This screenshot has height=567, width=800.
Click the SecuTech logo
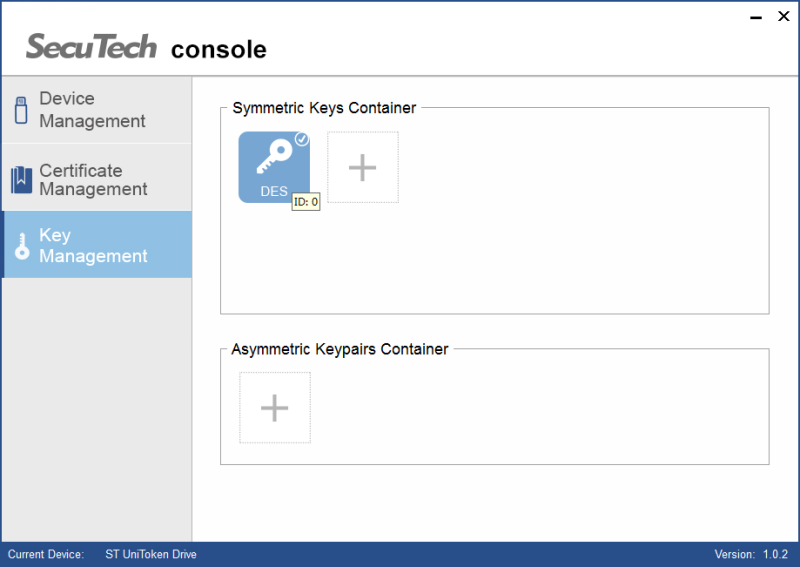pos(91,46)
